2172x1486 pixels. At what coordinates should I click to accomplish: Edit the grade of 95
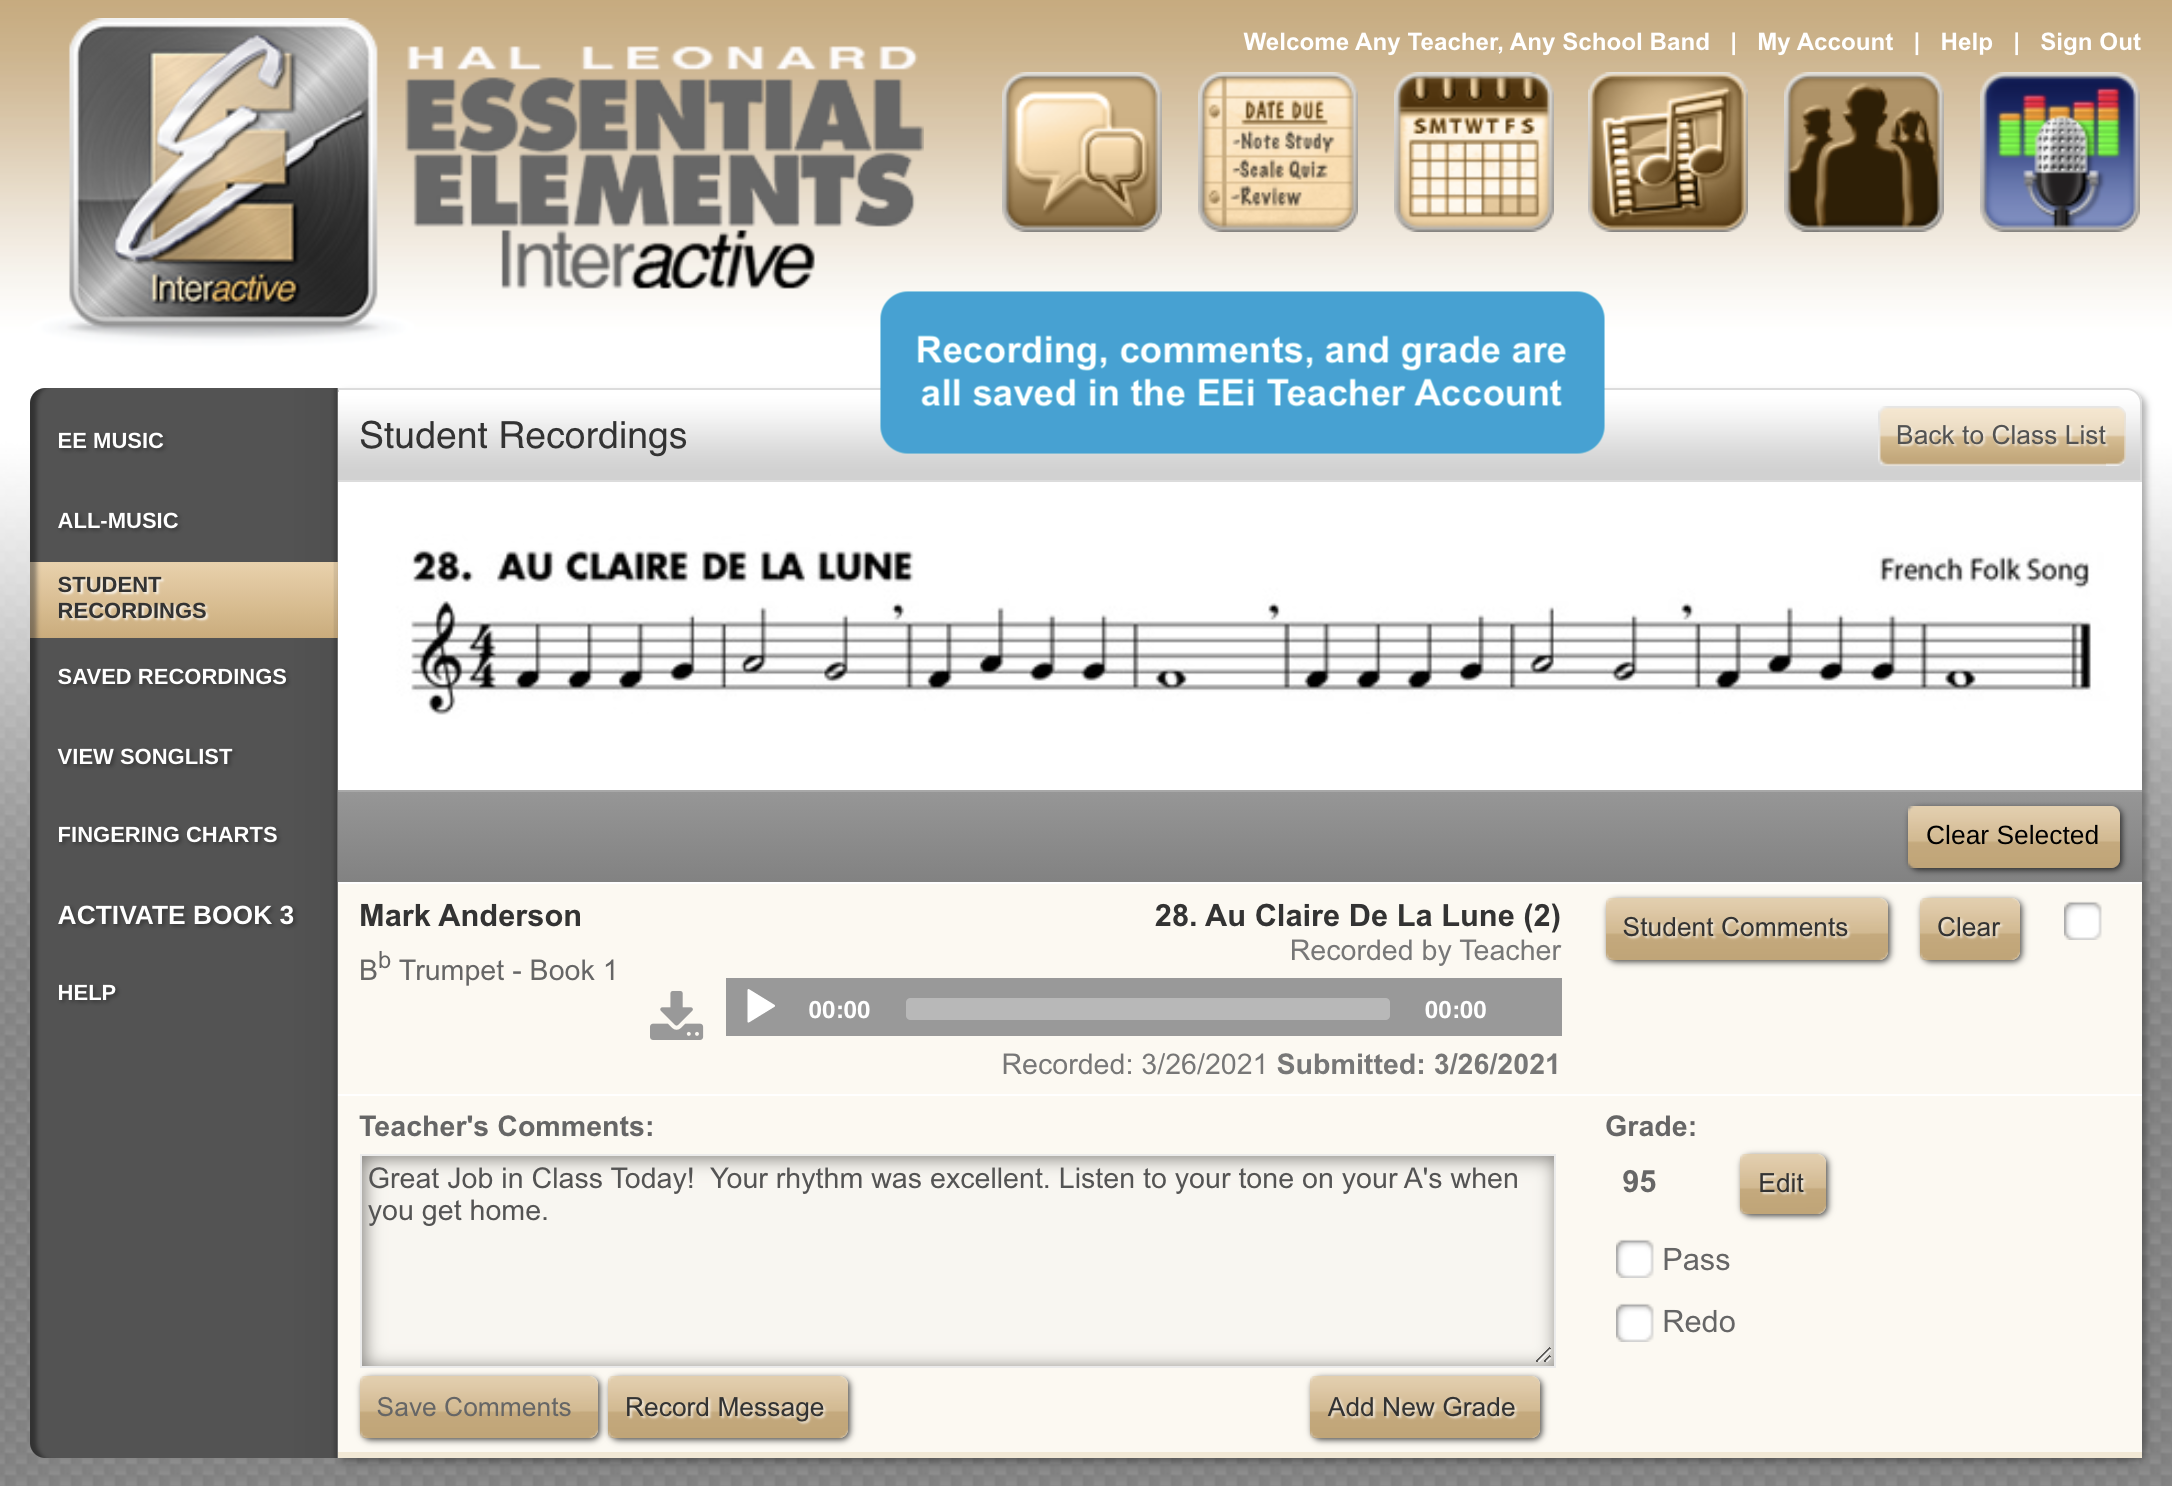pyautogui.click(x=1779, y=1182)
